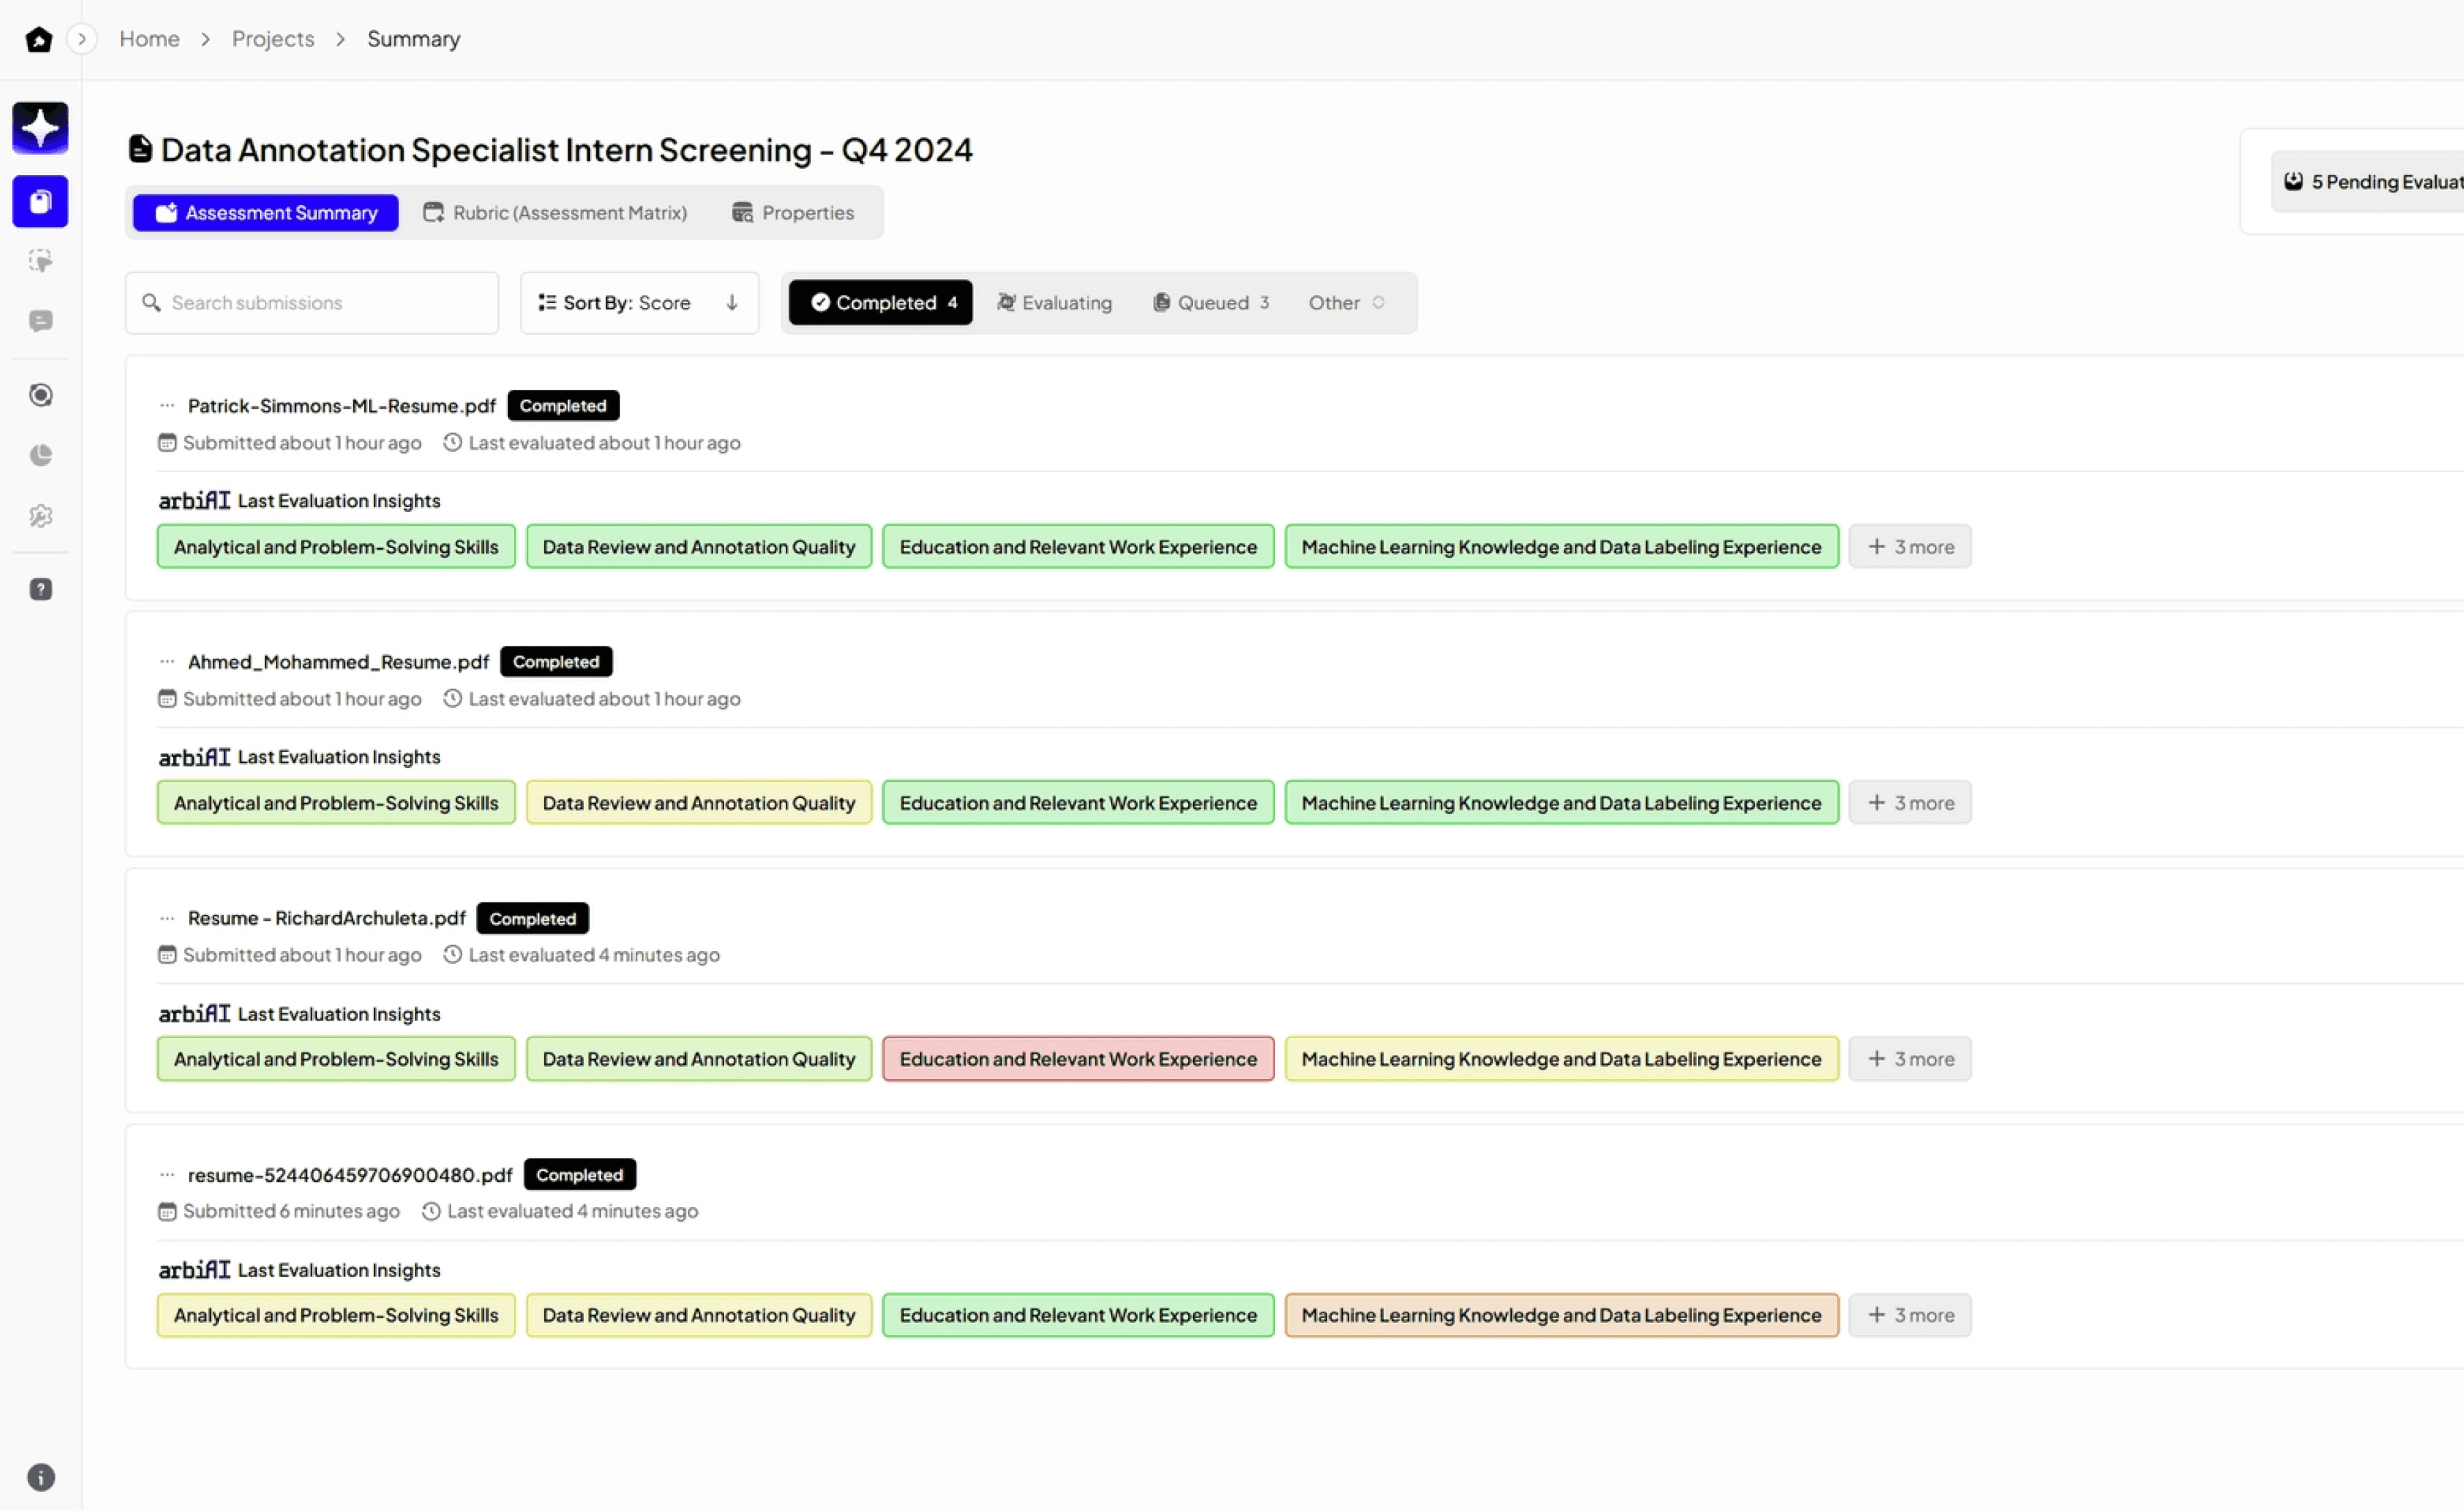Open the circular target sidebar icon
Image resolution: width=2464 pixels, height=1511 pixels.
pos(40,395)
